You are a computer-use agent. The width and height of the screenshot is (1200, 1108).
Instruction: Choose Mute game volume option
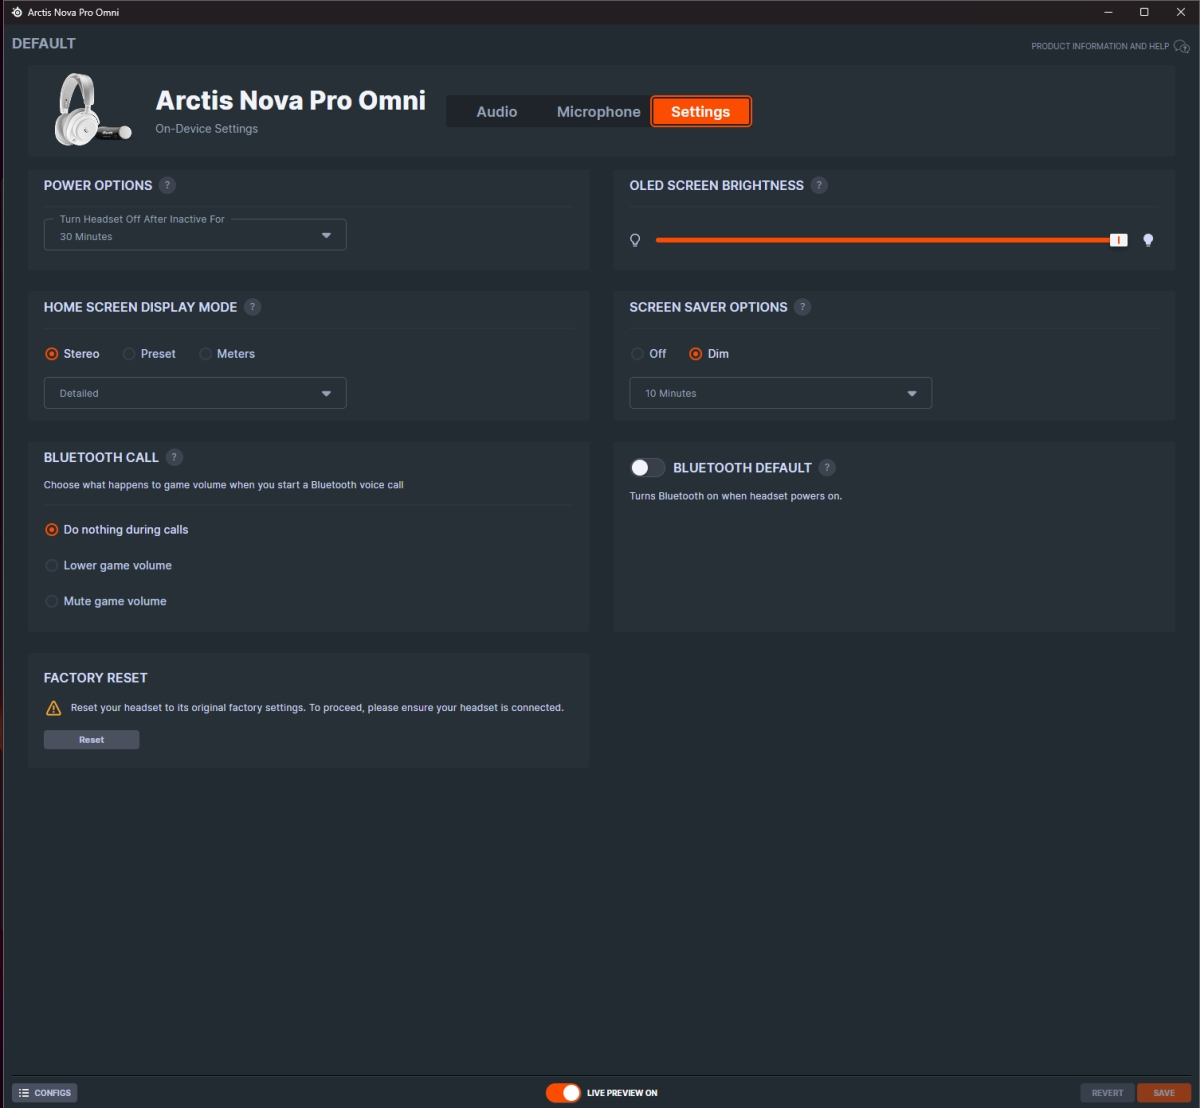tap(106, 602)
